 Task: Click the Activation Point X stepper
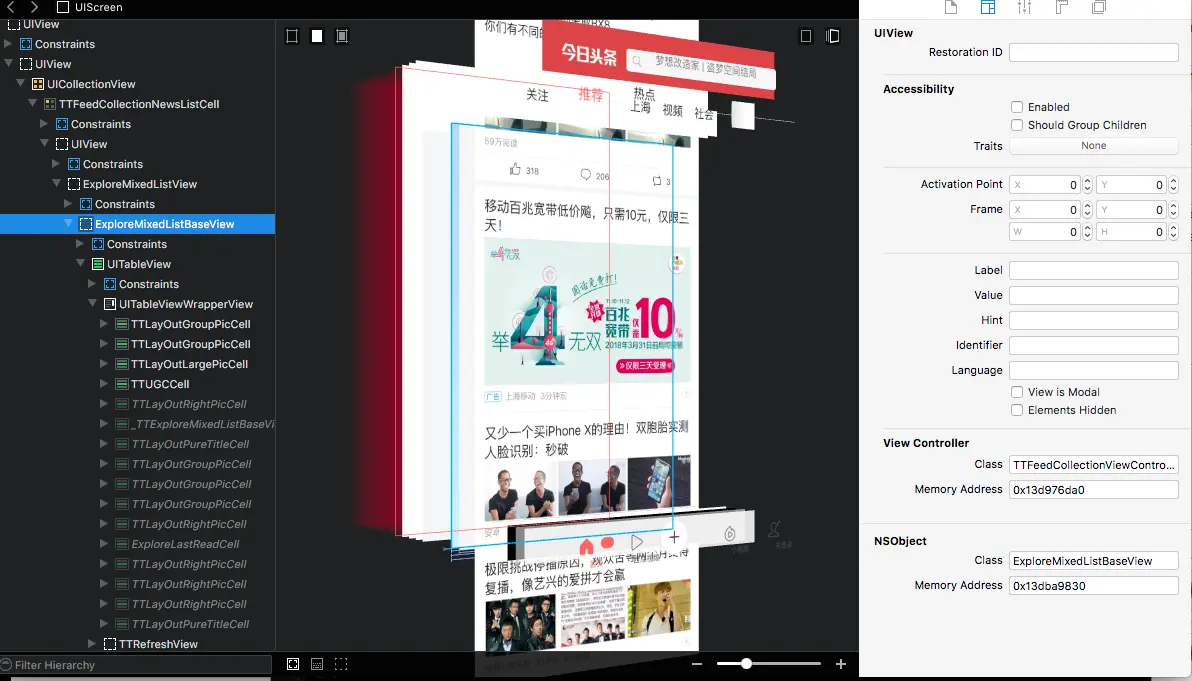1087,185
